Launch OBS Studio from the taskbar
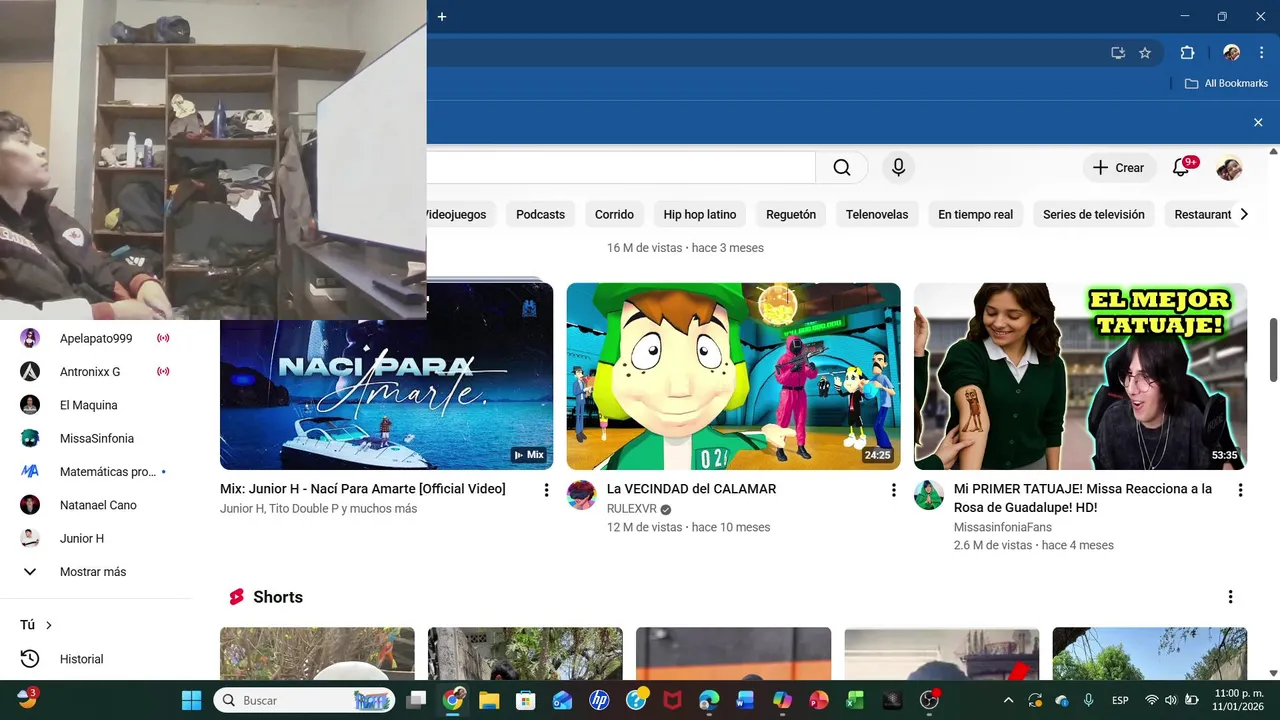 [x=929, y=700]
